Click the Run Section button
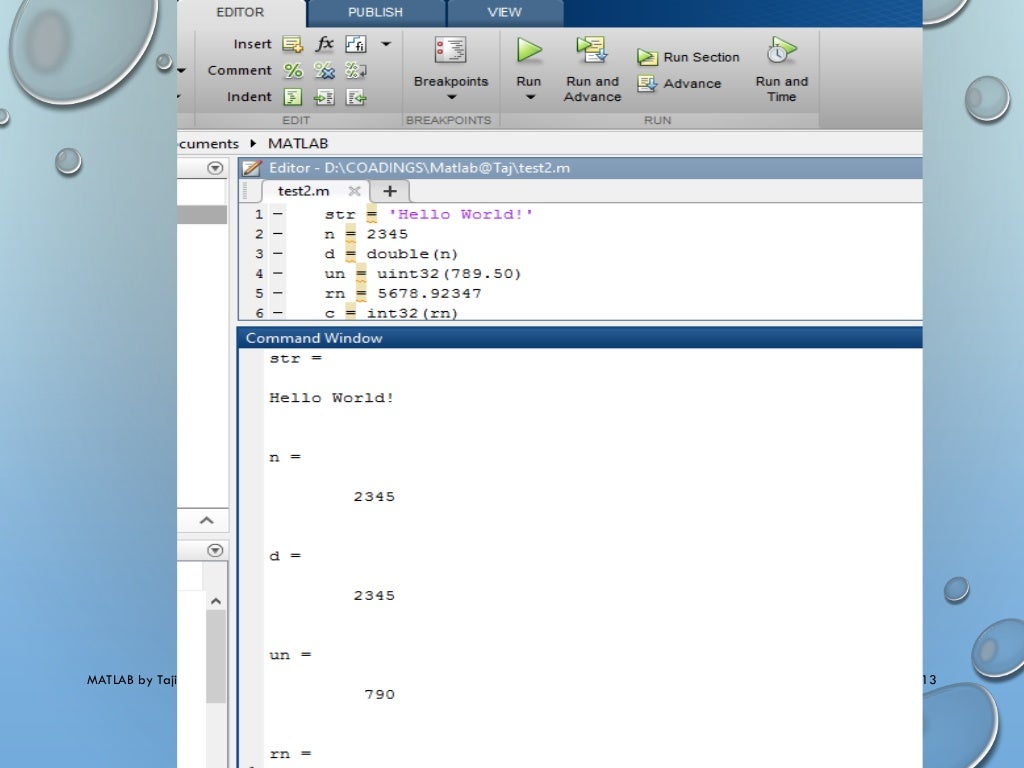The width and height of the screenshot is (1024, 768). 690,58
